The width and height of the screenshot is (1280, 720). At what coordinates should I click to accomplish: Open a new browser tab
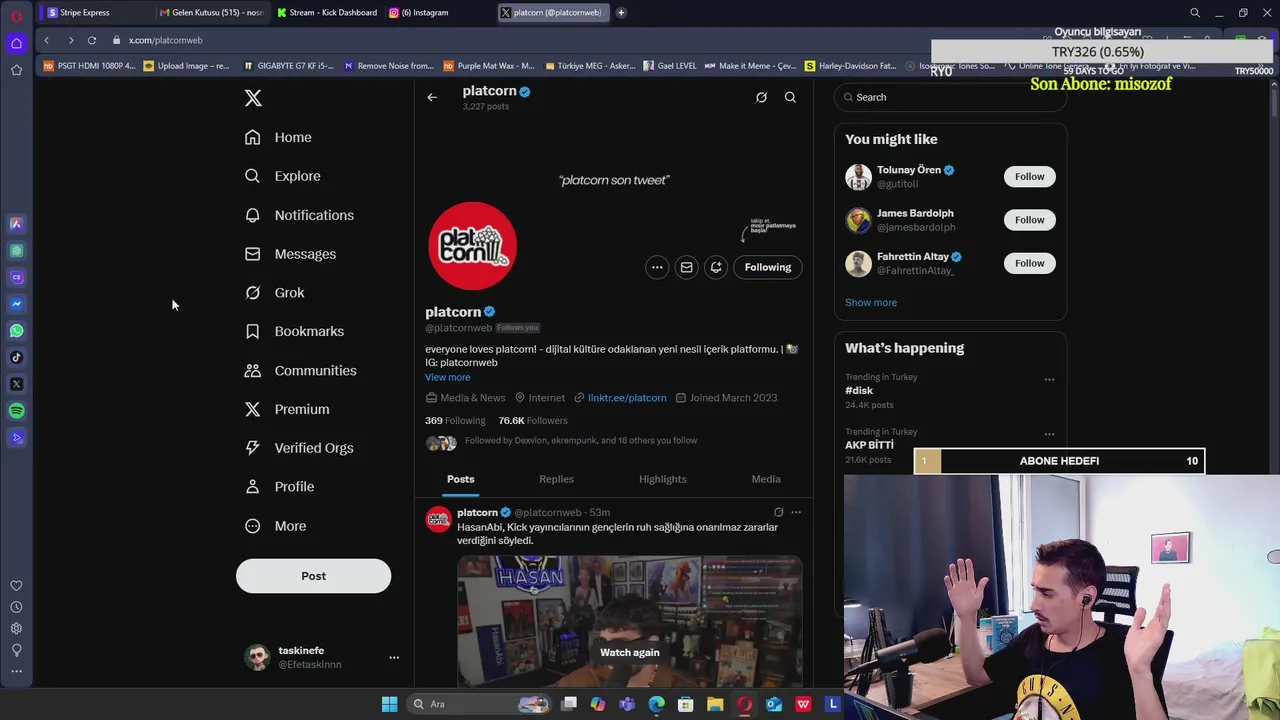pos(621,13)
